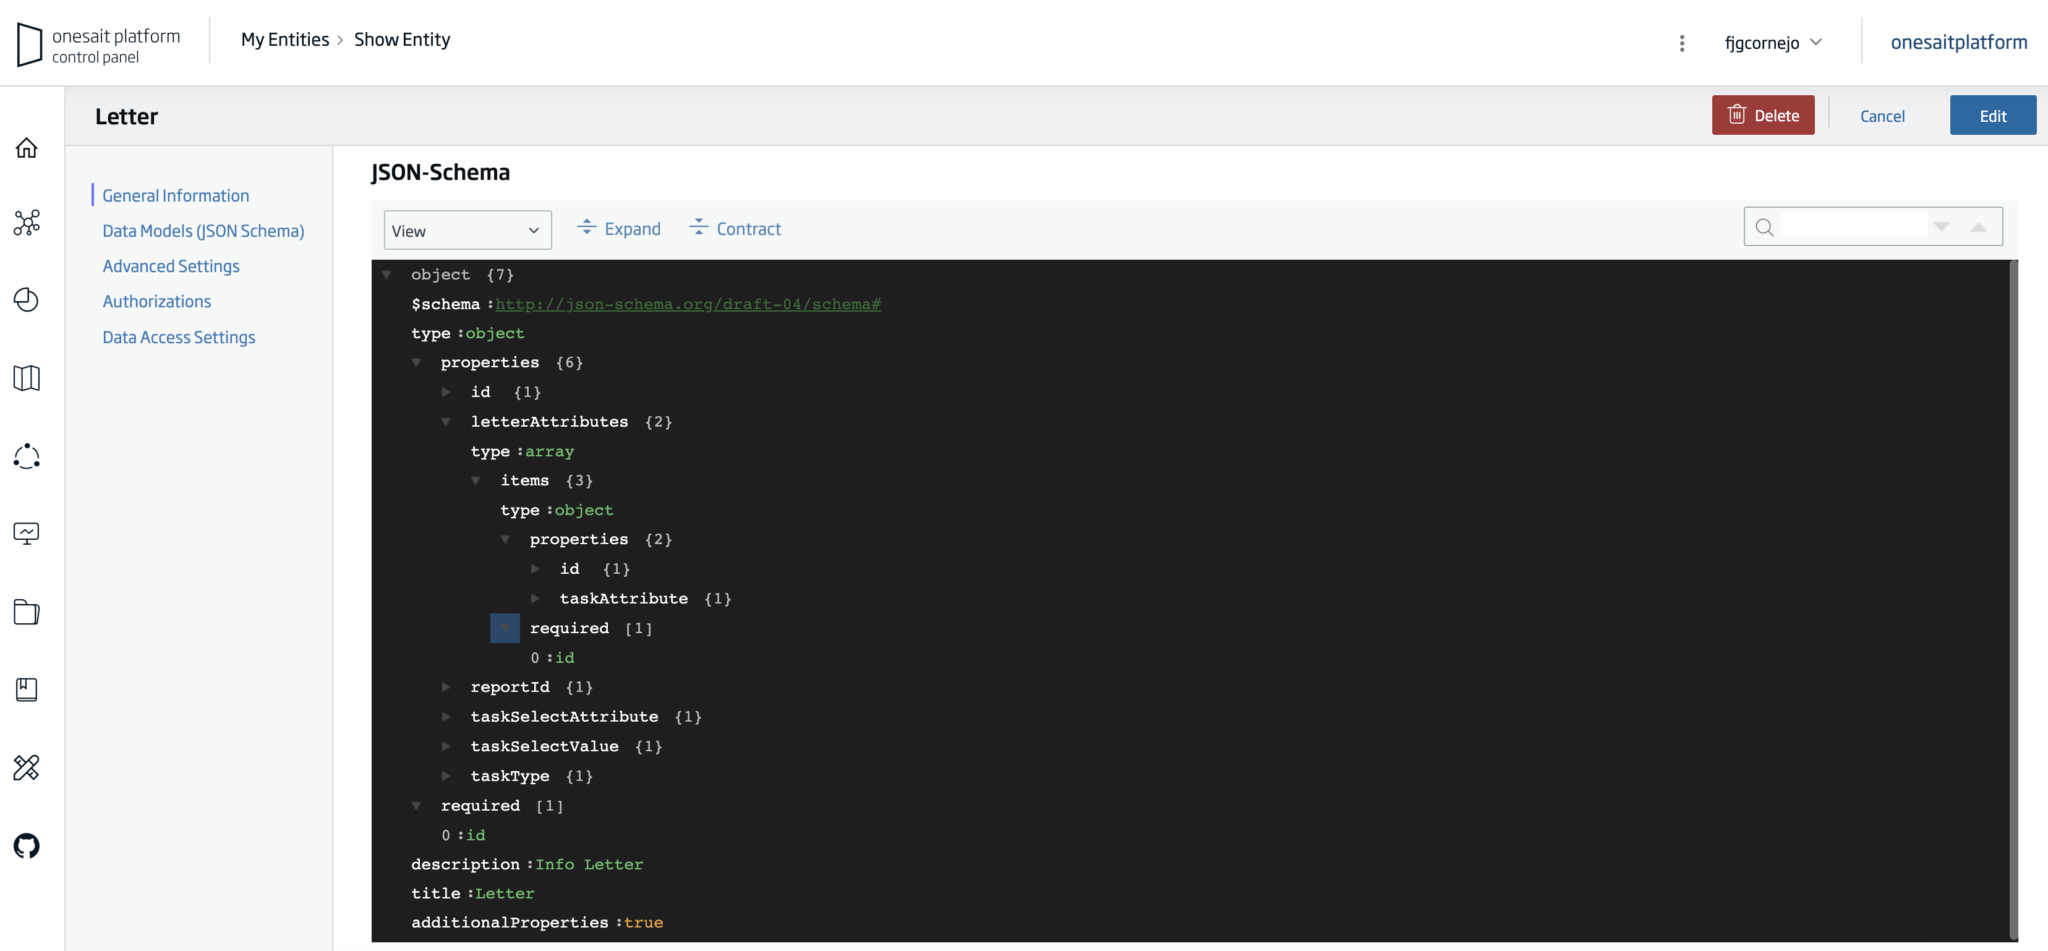
Task: Select the connected-nodes sidebar icon
Action: tap(27, 456)
